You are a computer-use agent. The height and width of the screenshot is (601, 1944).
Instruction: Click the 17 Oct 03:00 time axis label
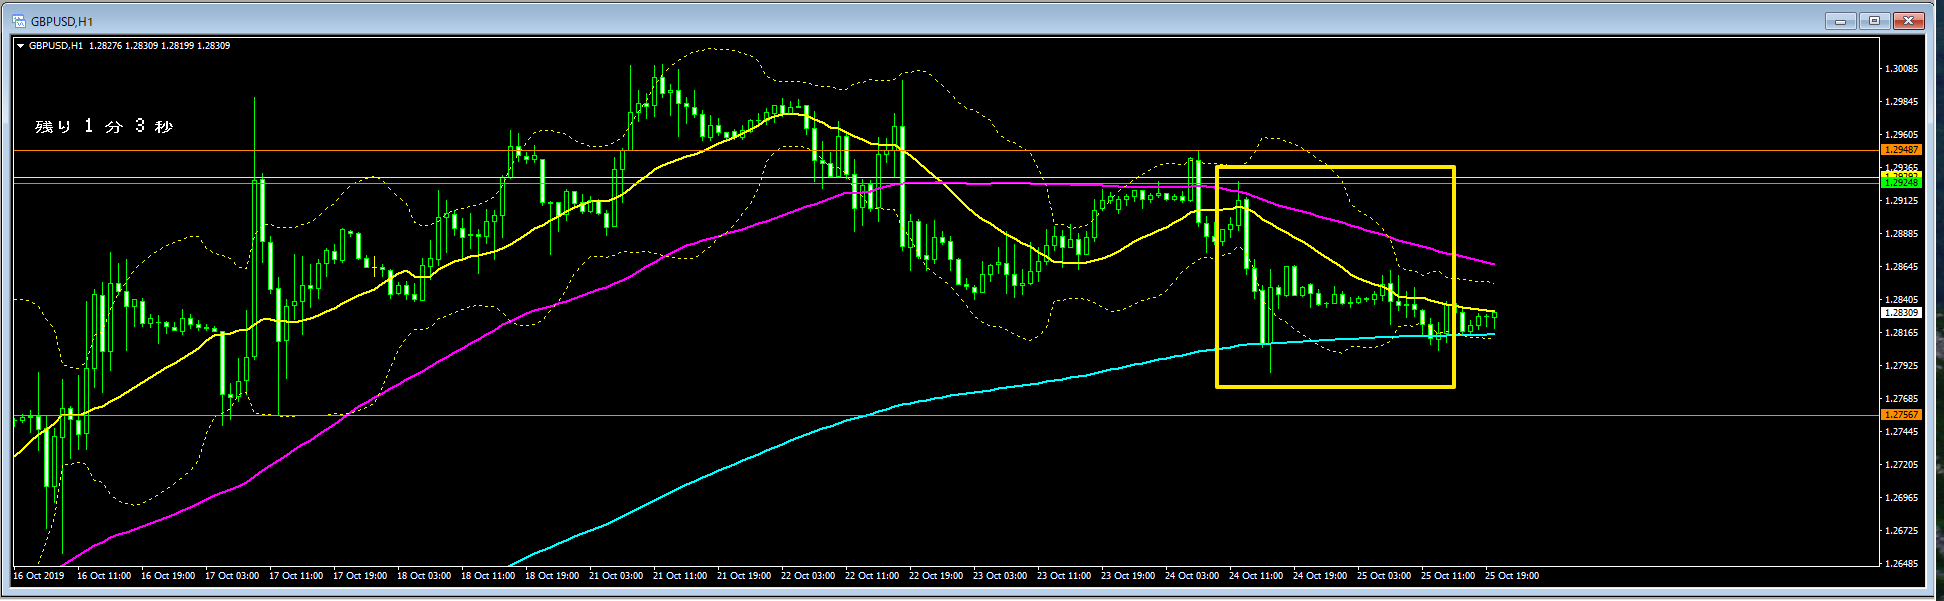(232, 576)
